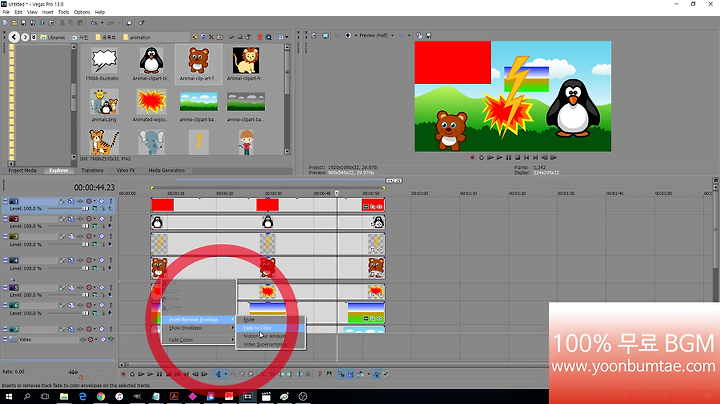Mute video track 1
The width and height of the screenshot is (720, 404).
pyautogui.click(x=102, y=201)
